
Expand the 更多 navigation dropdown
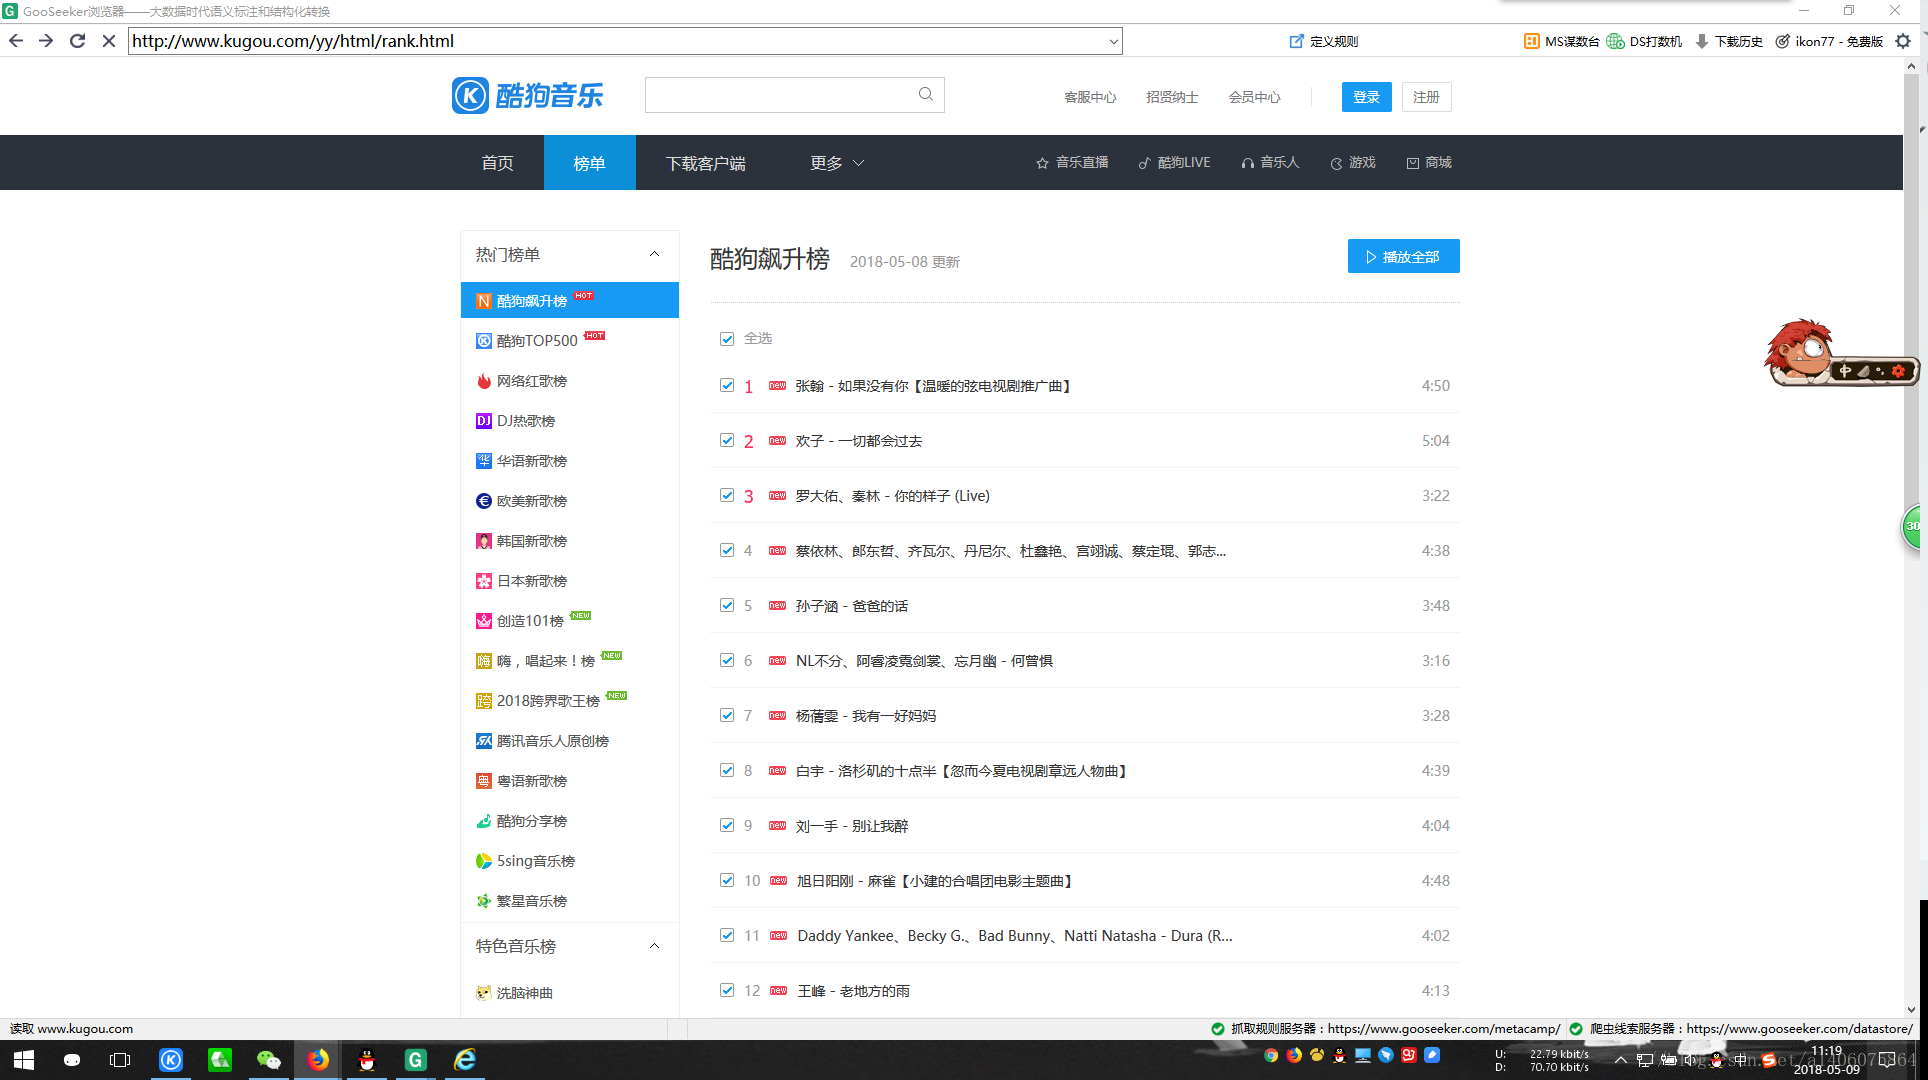[x=837, y=163]
